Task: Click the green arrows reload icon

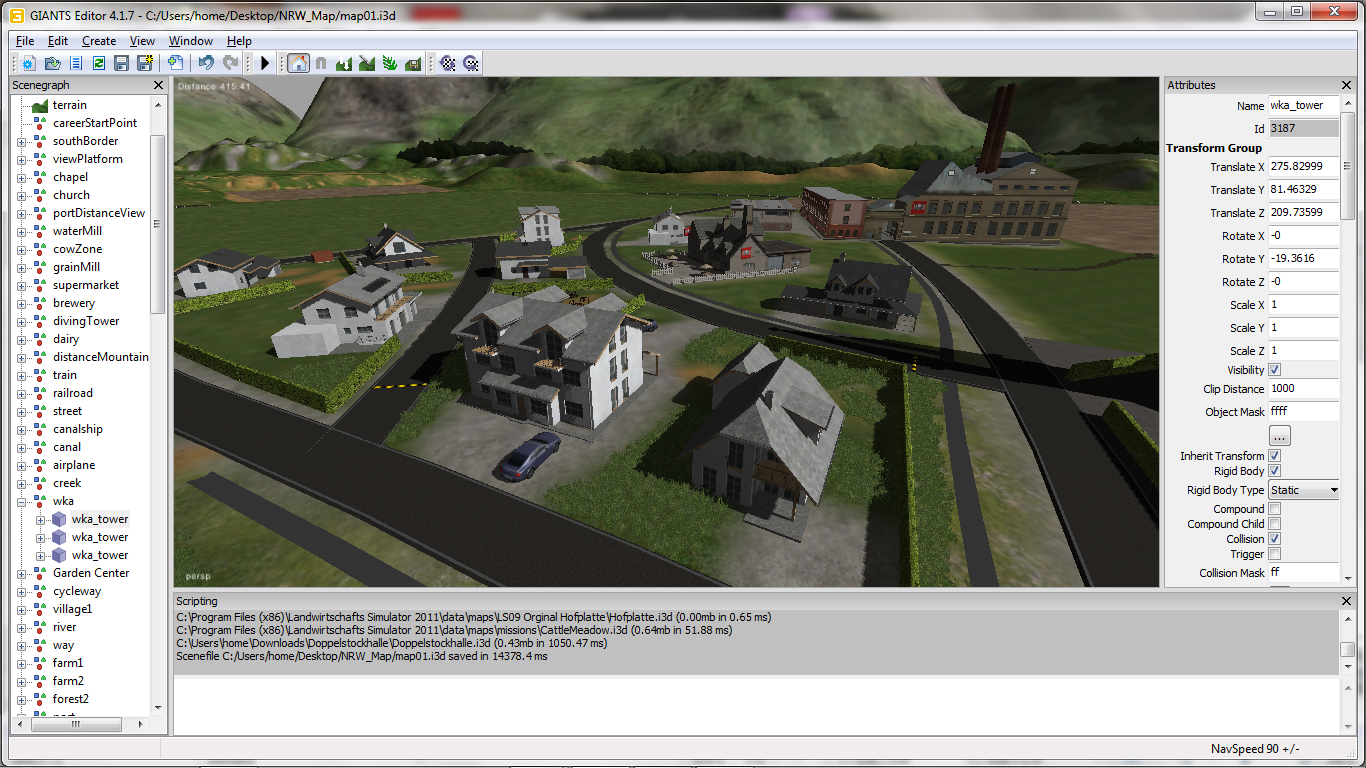Action: 99,63
